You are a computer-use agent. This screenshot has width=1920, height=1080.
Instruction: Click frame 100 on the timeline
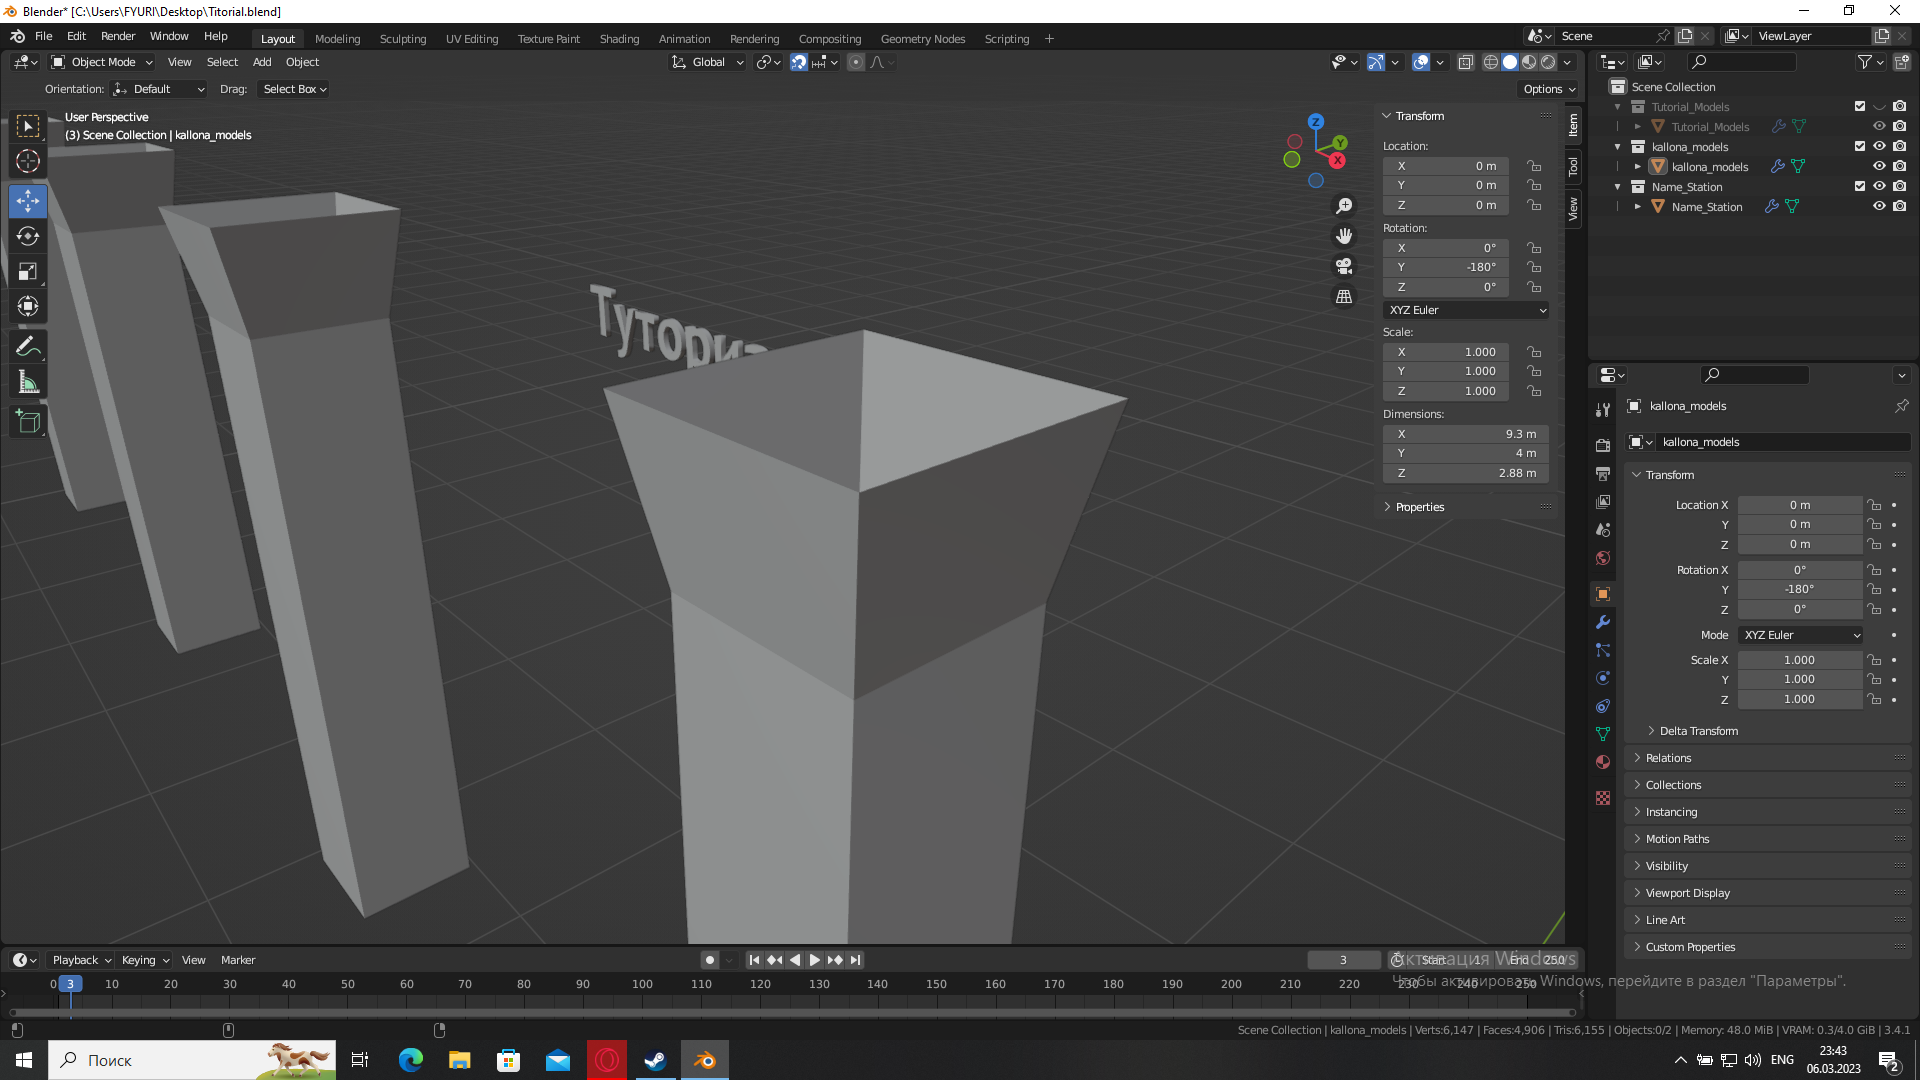tap(642, 985)
